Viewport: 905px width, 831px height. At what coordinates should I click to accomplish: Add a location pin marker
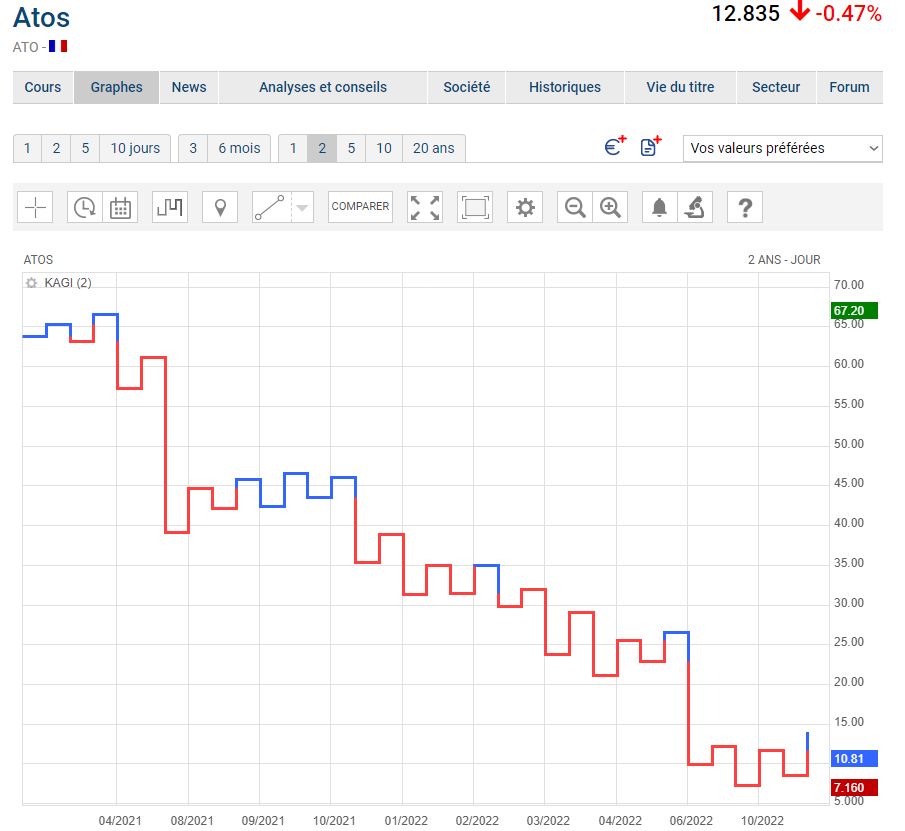point(220,207)
